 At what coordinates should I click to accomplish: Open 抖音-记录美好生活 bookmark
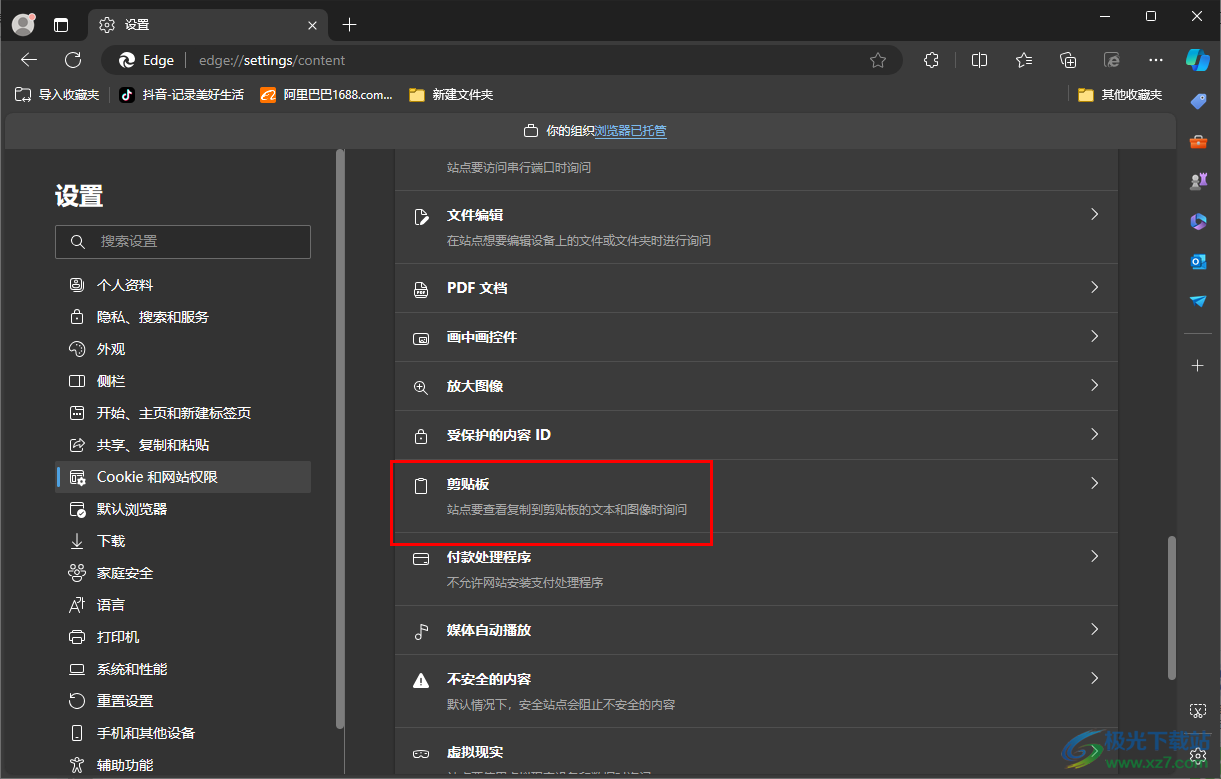[x=181, y=95]
